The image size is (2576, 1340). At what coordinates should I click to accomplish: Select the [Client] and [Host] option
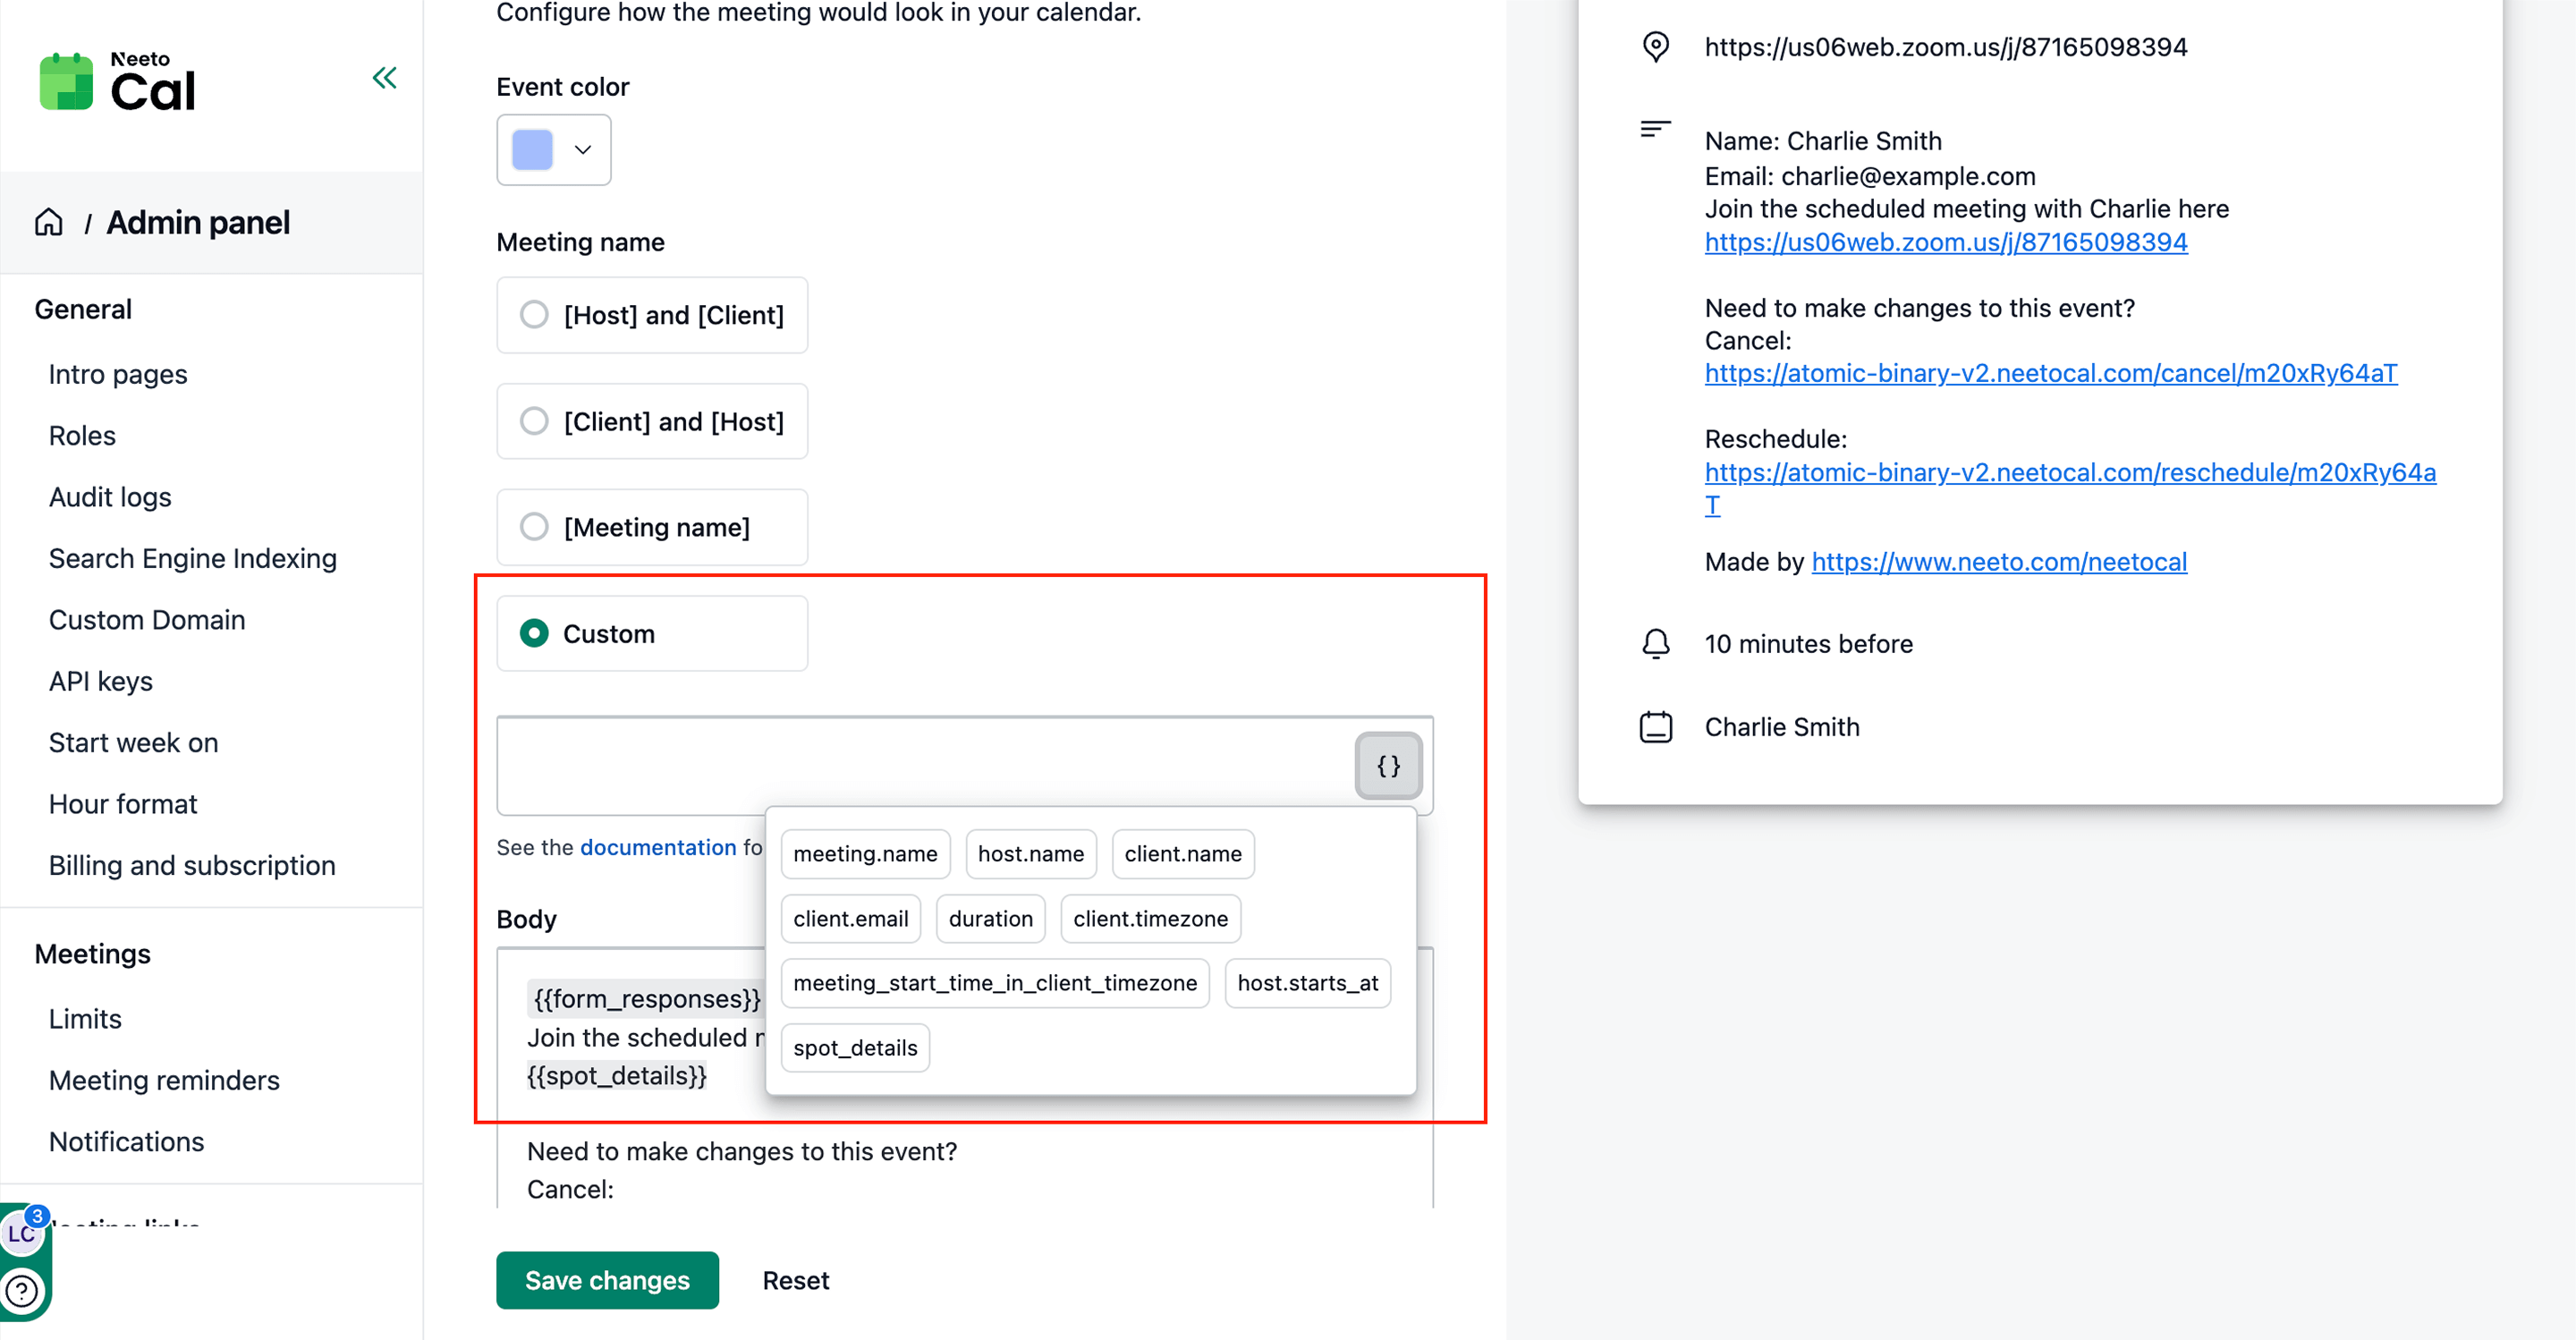click(534, 421)
